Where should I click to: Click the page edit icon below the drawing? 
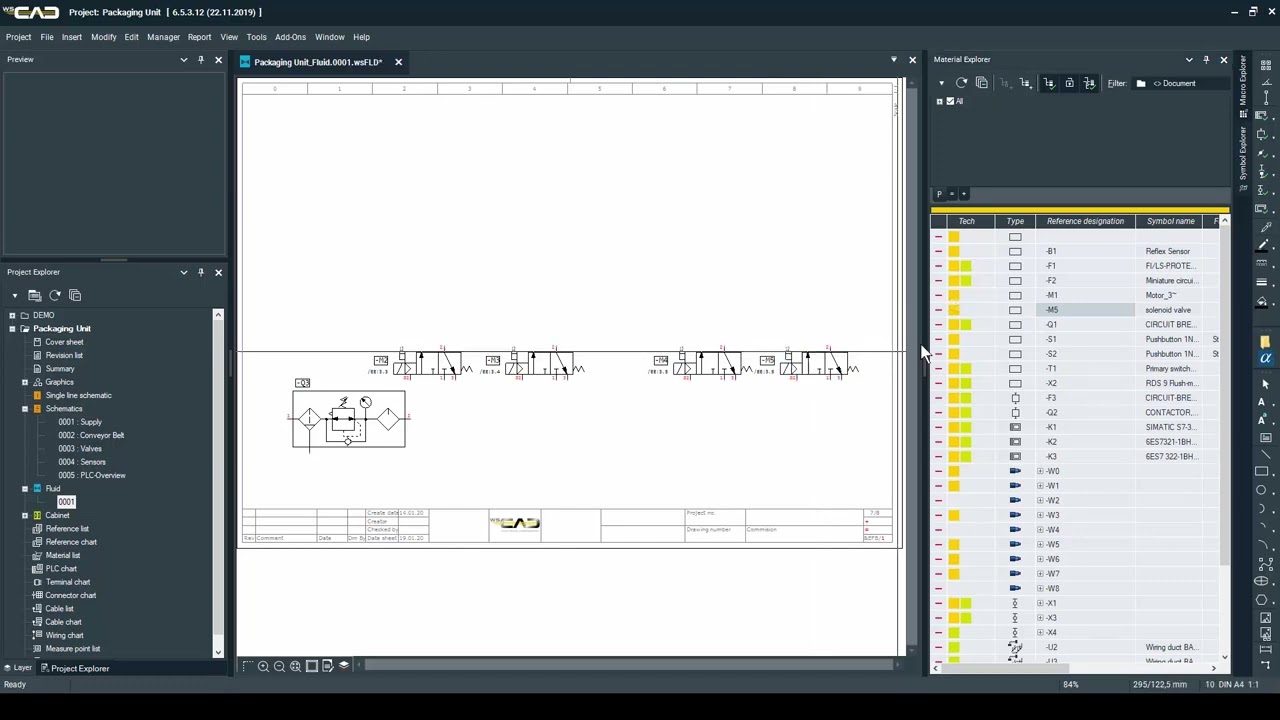(x=327, y=666)
